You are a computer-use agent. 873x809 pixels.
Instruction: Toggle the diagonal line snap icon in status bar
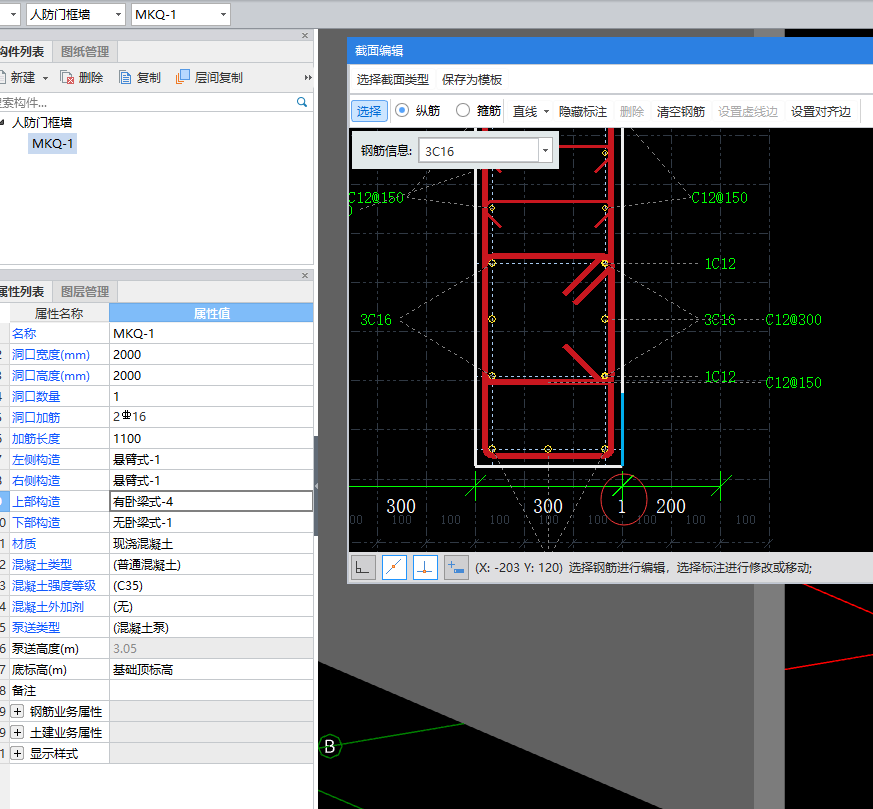(x=394, y=568)
